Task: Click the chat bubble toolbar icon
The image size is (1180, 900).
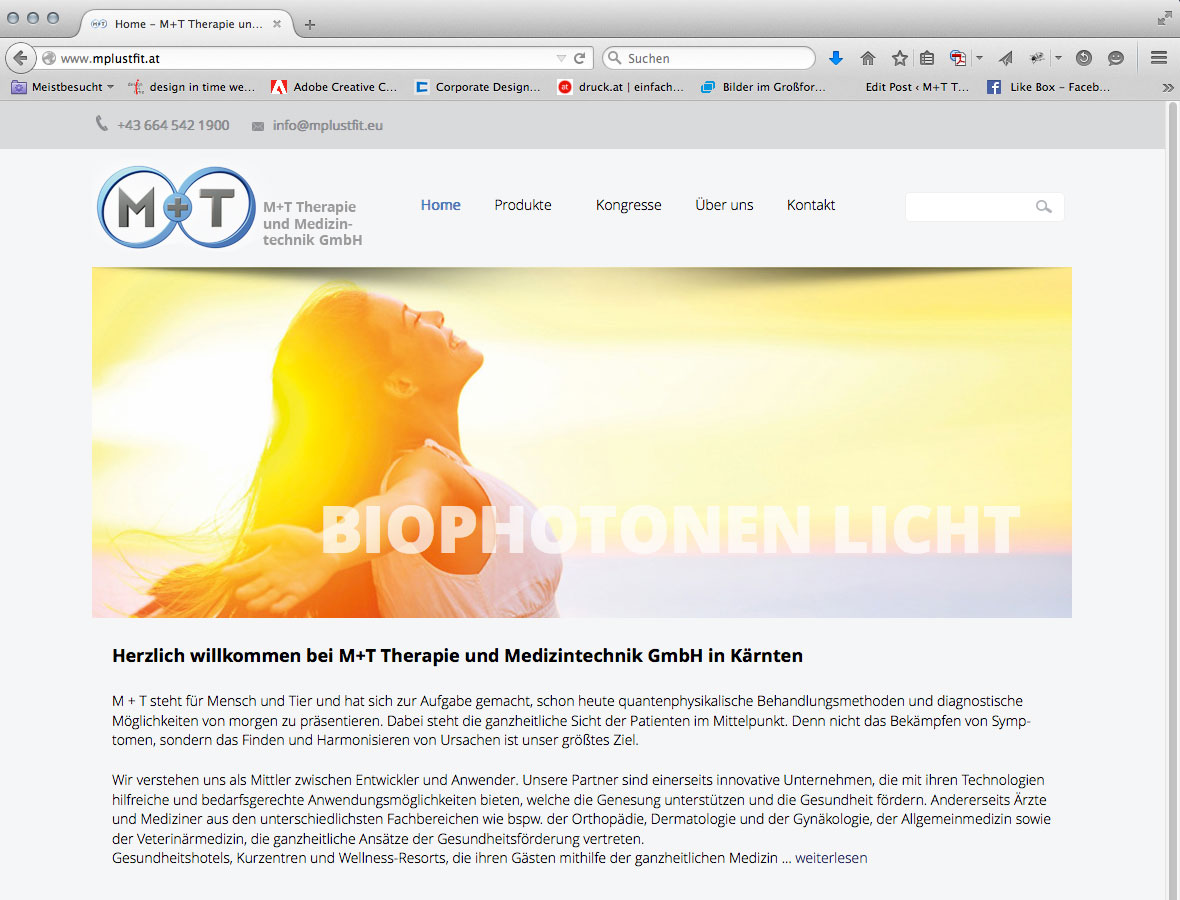Action: (1116, 58)
